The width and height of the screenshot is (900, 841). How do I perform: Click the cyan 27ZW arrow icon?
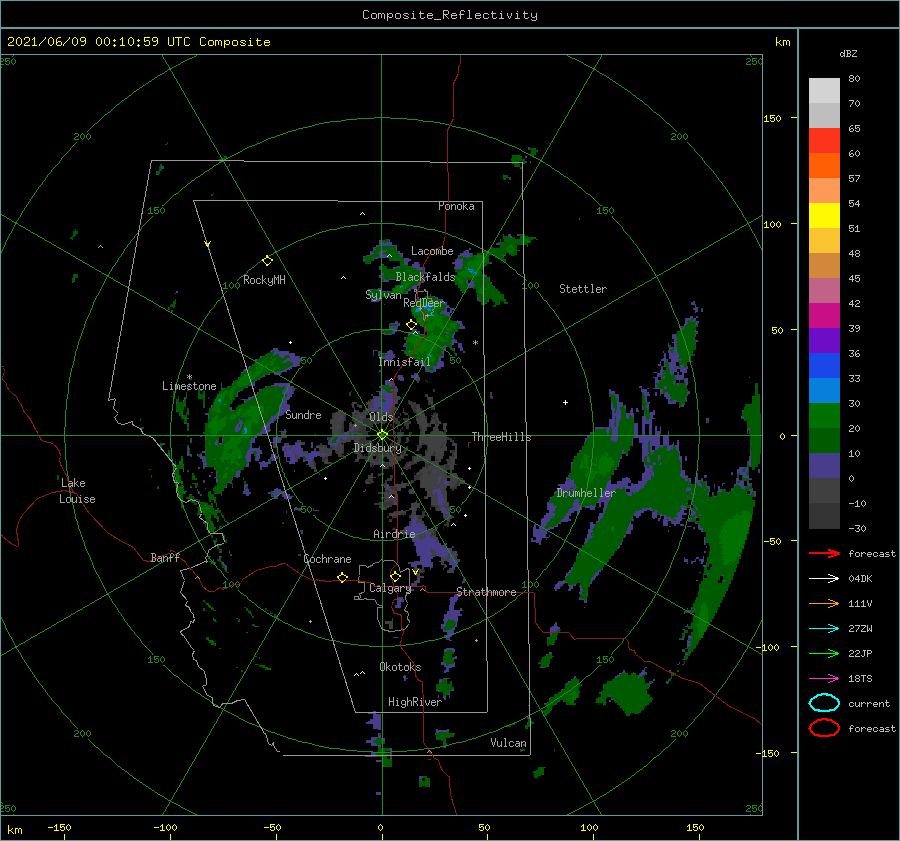(x=824, y=629)
